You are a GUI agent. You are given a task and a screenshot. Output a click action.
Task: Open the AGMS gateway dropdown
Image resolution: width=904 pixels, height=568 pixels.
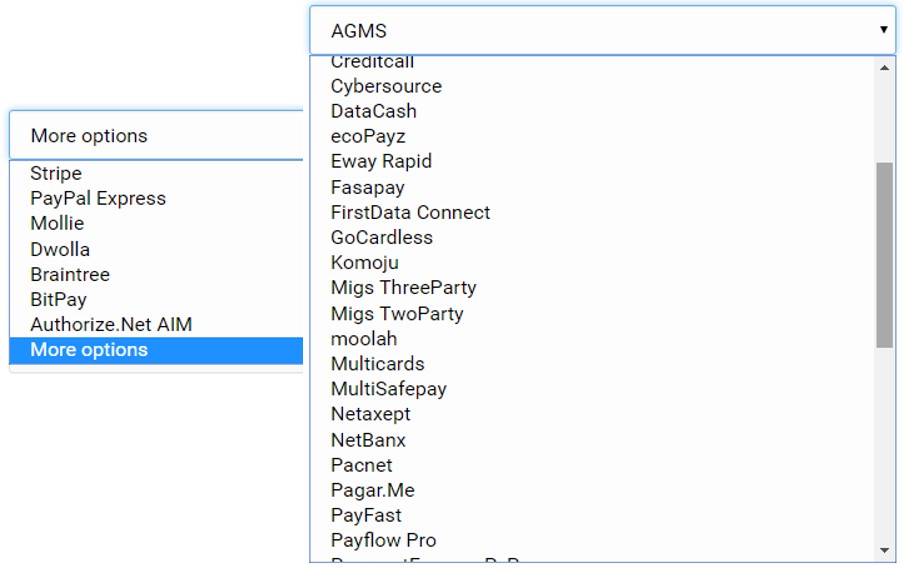coord(600,30)
